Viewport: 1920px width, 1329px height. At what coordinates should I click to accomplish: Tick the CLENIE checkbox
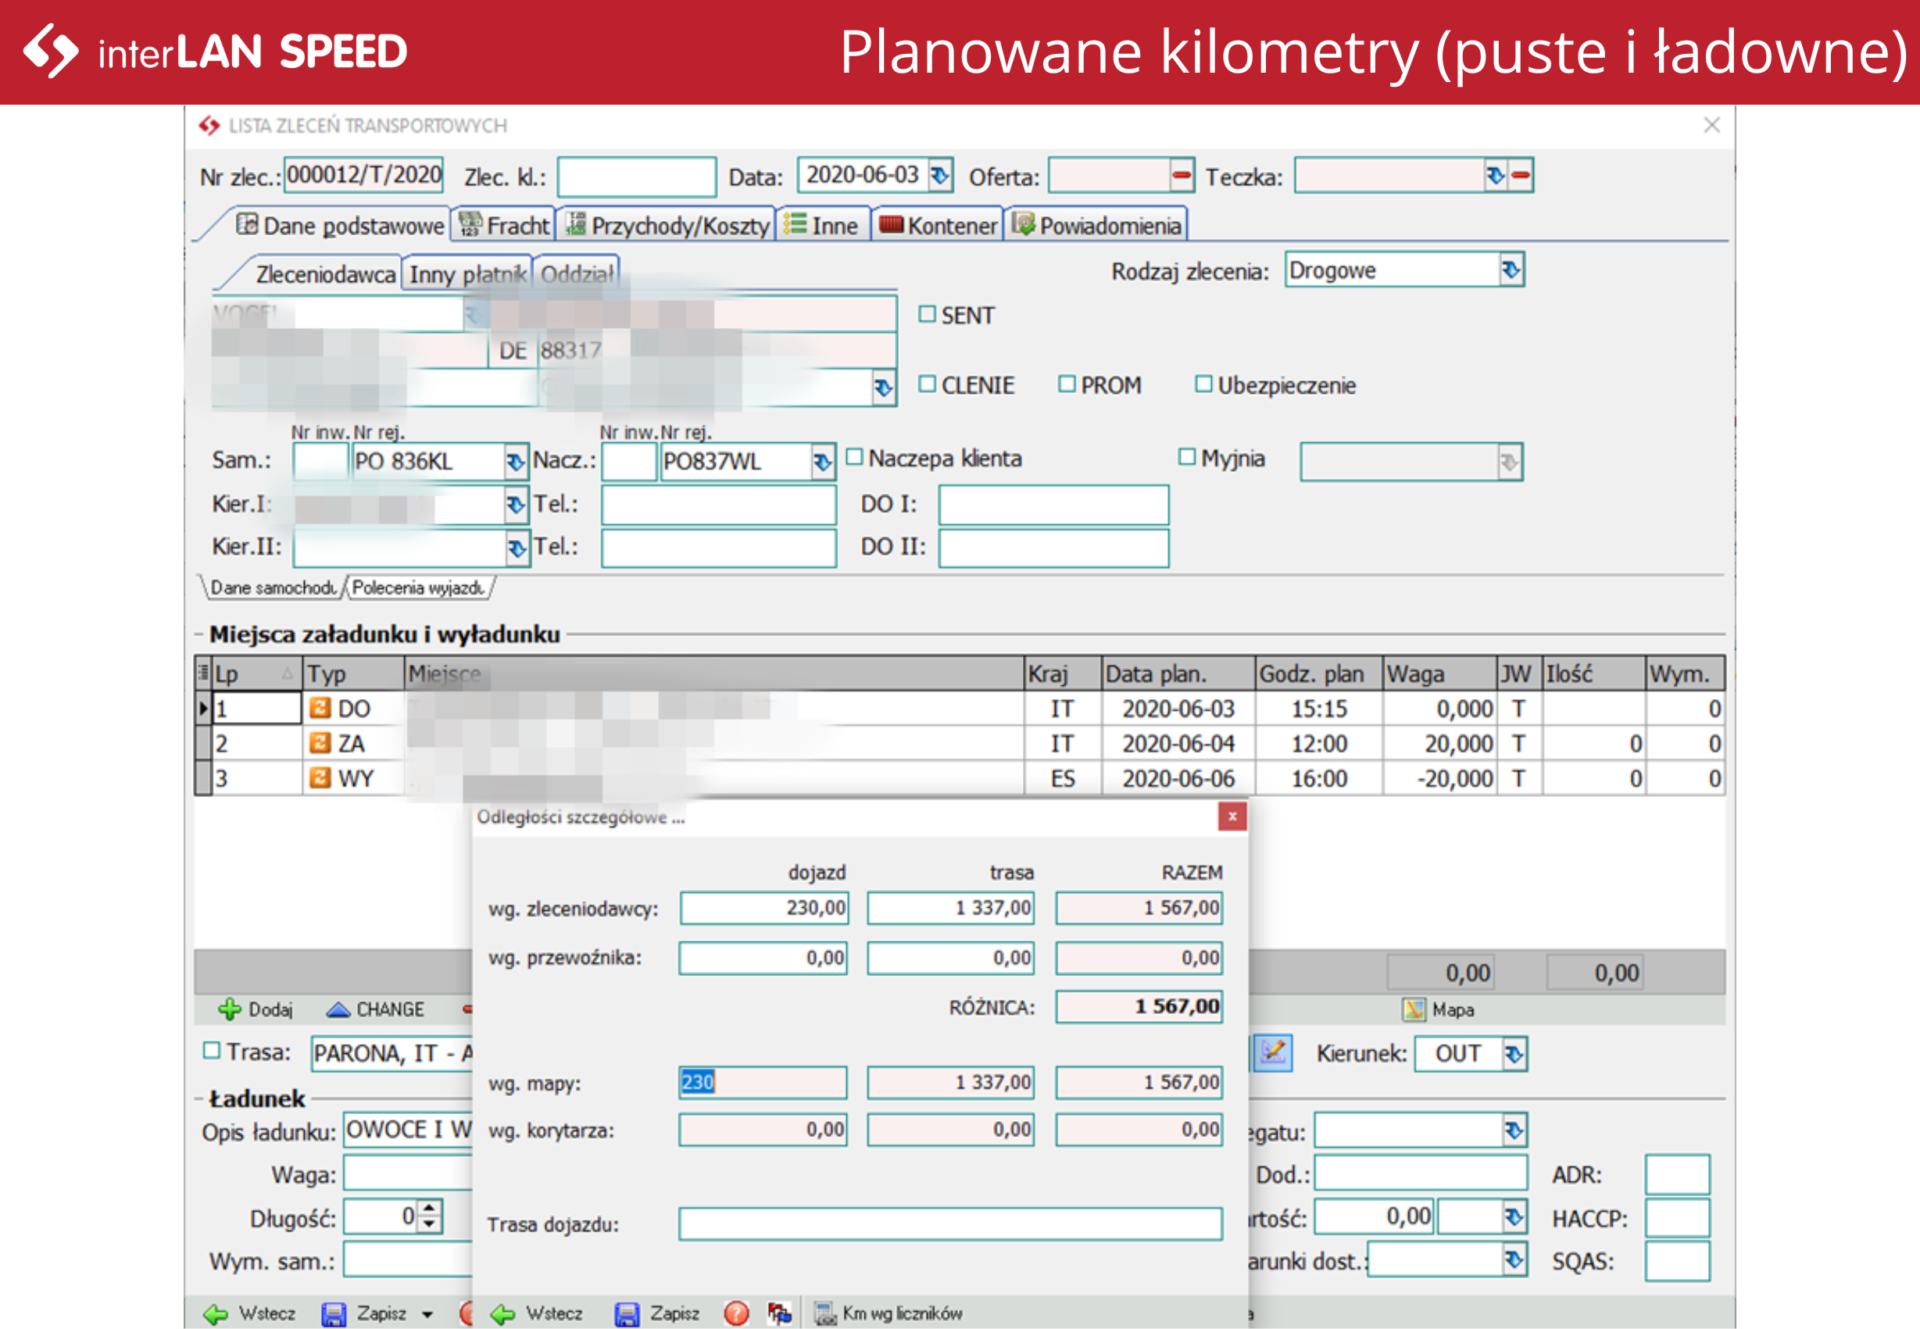click(927, 384)
